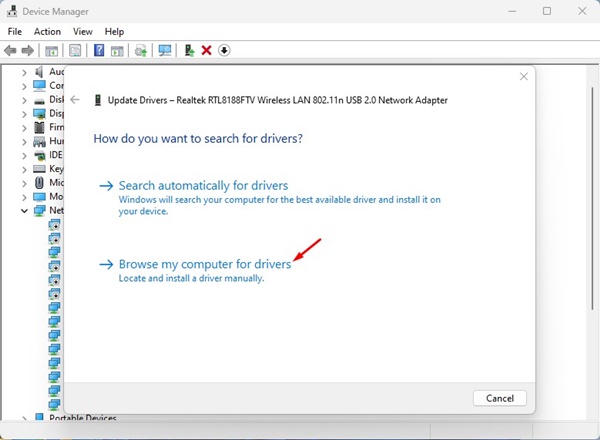Viewport: 600px width, 440px height.
Task: Choose Search automatically for drivers
Action: coord(203,186)
